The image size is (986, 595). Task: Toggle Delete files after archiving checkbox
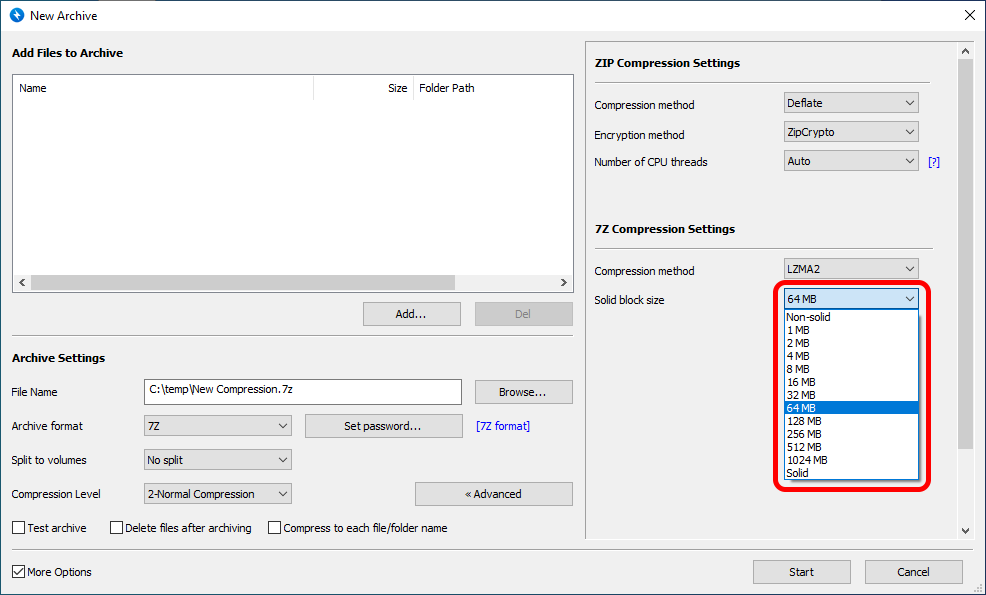pos(117,528)
